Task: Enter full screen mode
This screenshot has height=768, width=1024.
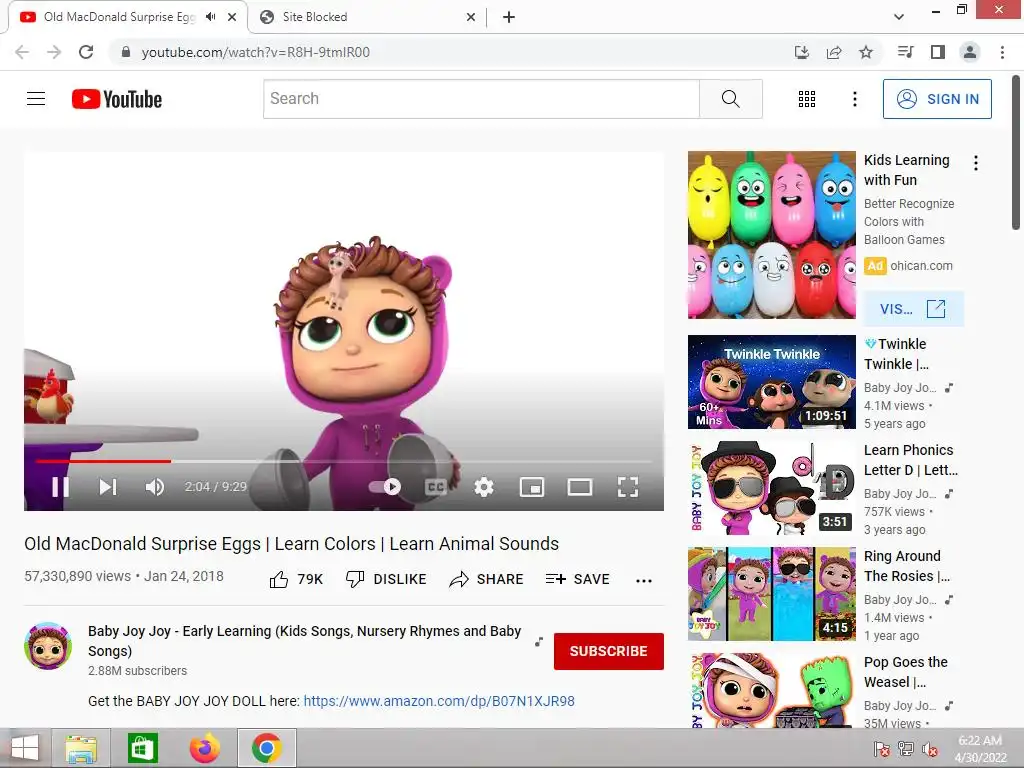Action: pyautogui.click(x=628, y=487)
